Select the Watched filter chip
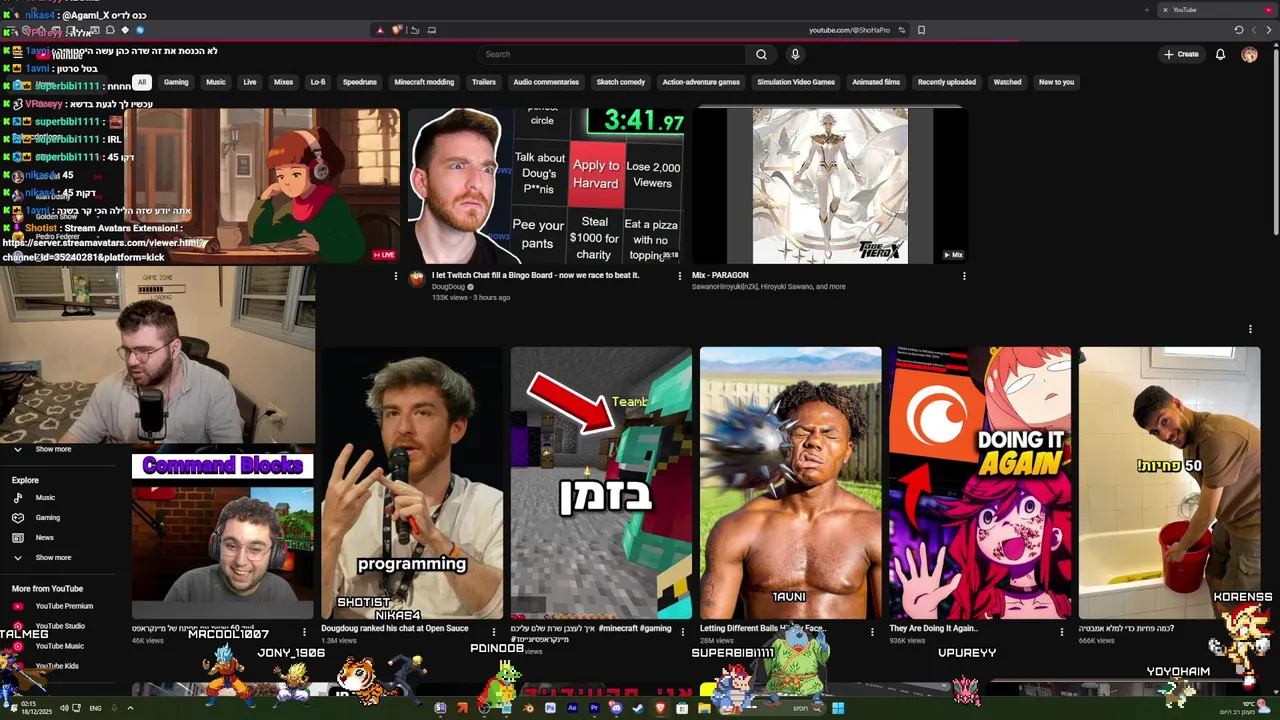The image size is (1280, 720). tap(1007, 82)
